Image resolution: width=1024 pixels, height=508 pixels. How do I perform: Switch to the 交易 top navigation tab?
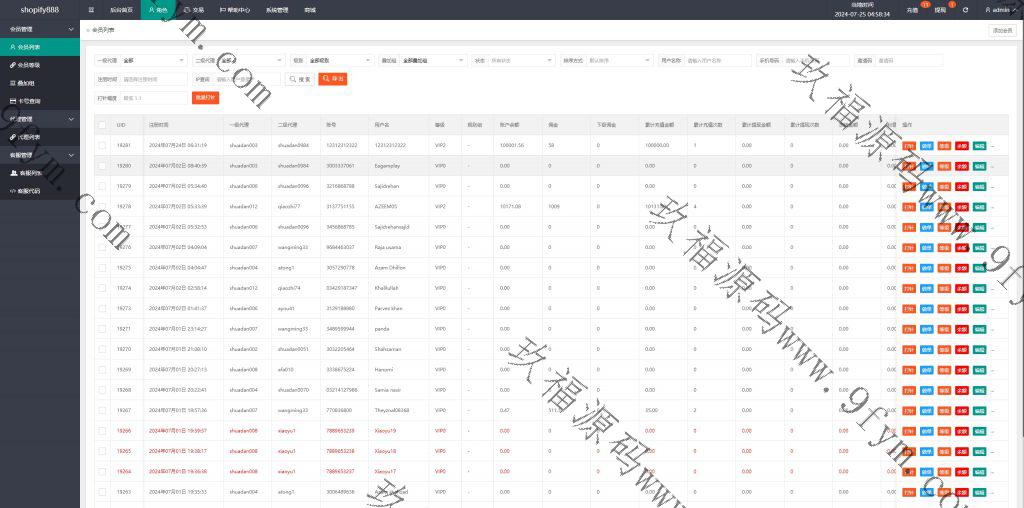pyautogui.click(x=194, y=9)
